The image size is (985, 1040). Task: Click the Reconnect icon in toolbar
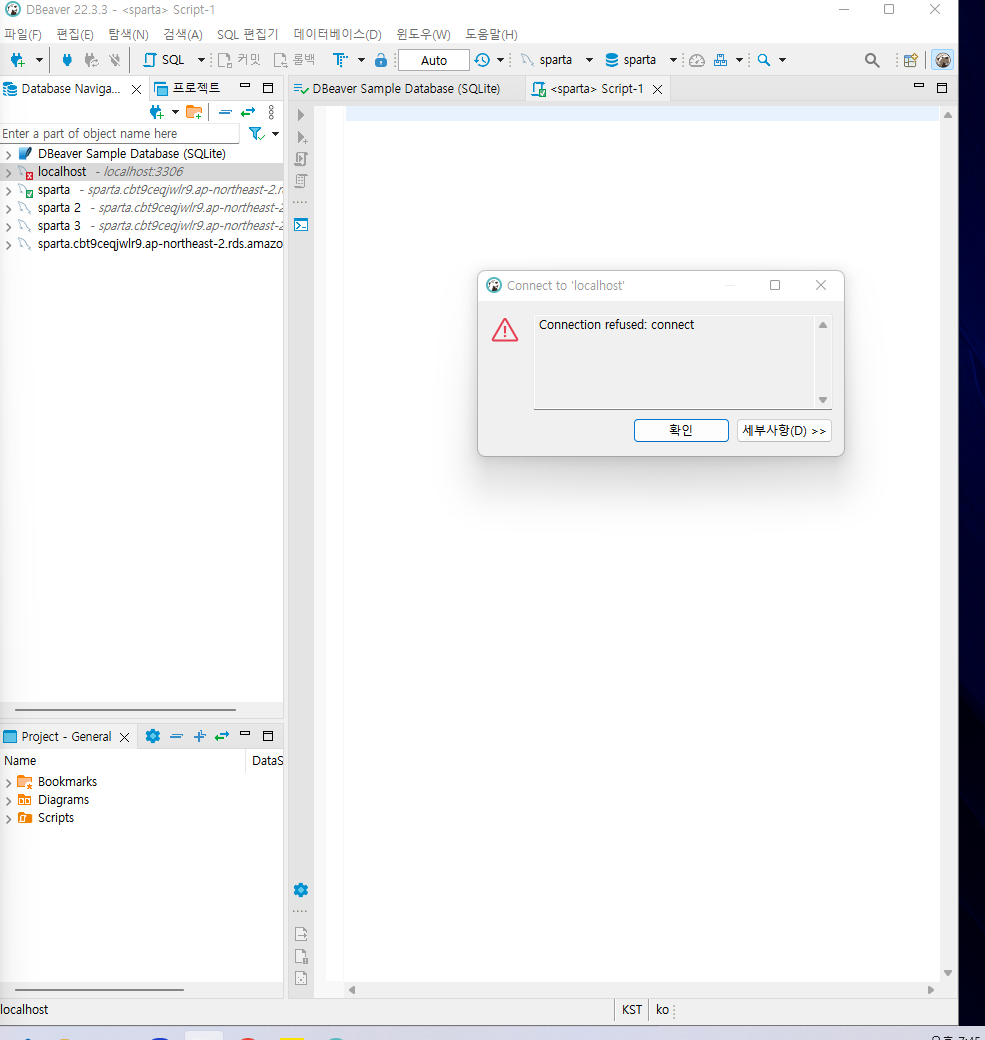pyautogui.click(x=92, y=60)
